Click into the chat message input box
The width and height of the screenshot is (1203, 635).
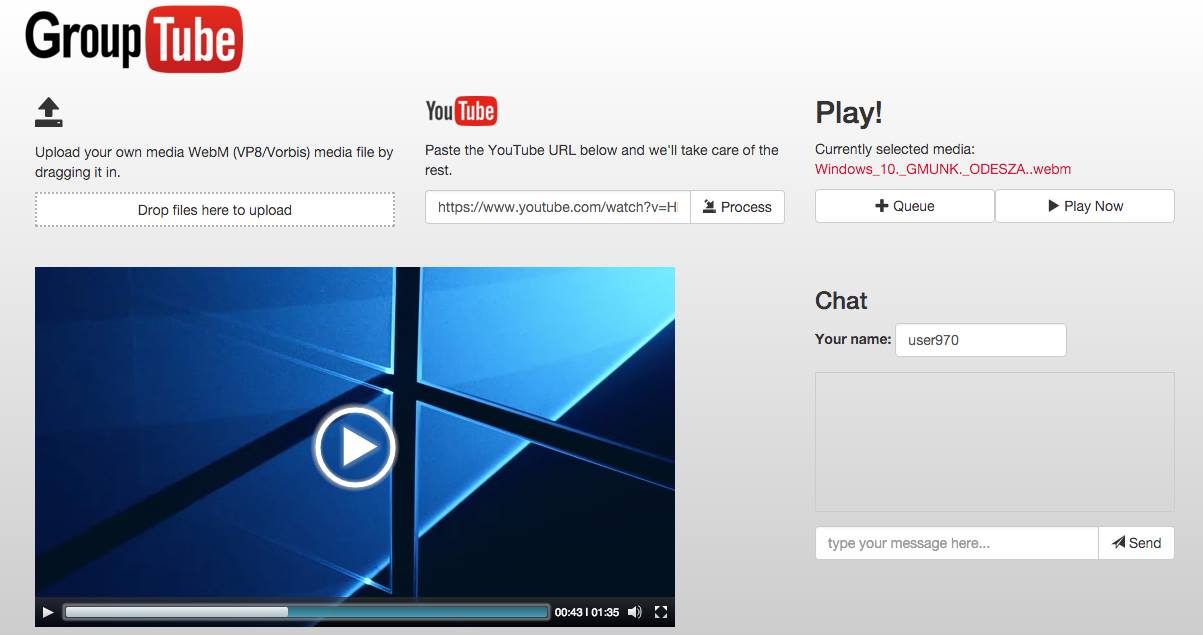click(957, 543)
